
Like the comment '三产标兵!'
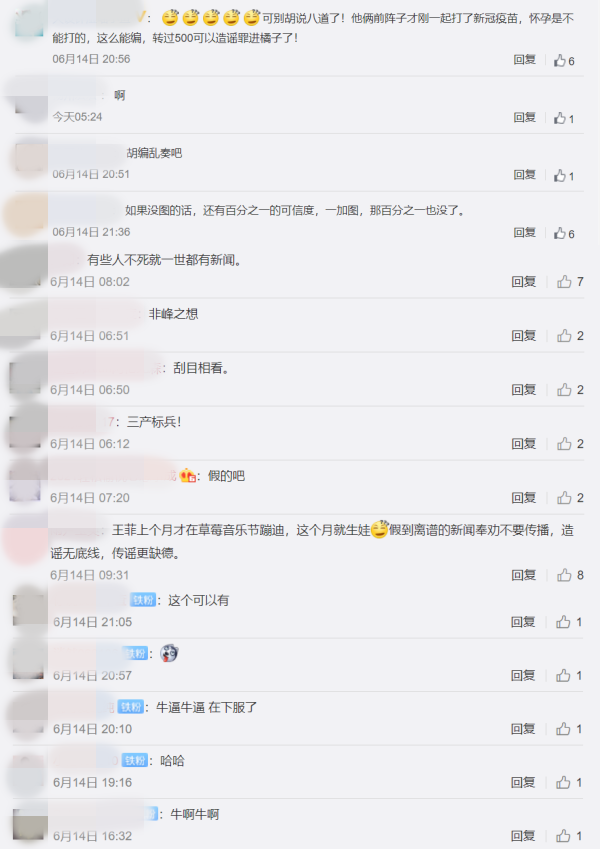pyautogui.click(x=570, y=444)
